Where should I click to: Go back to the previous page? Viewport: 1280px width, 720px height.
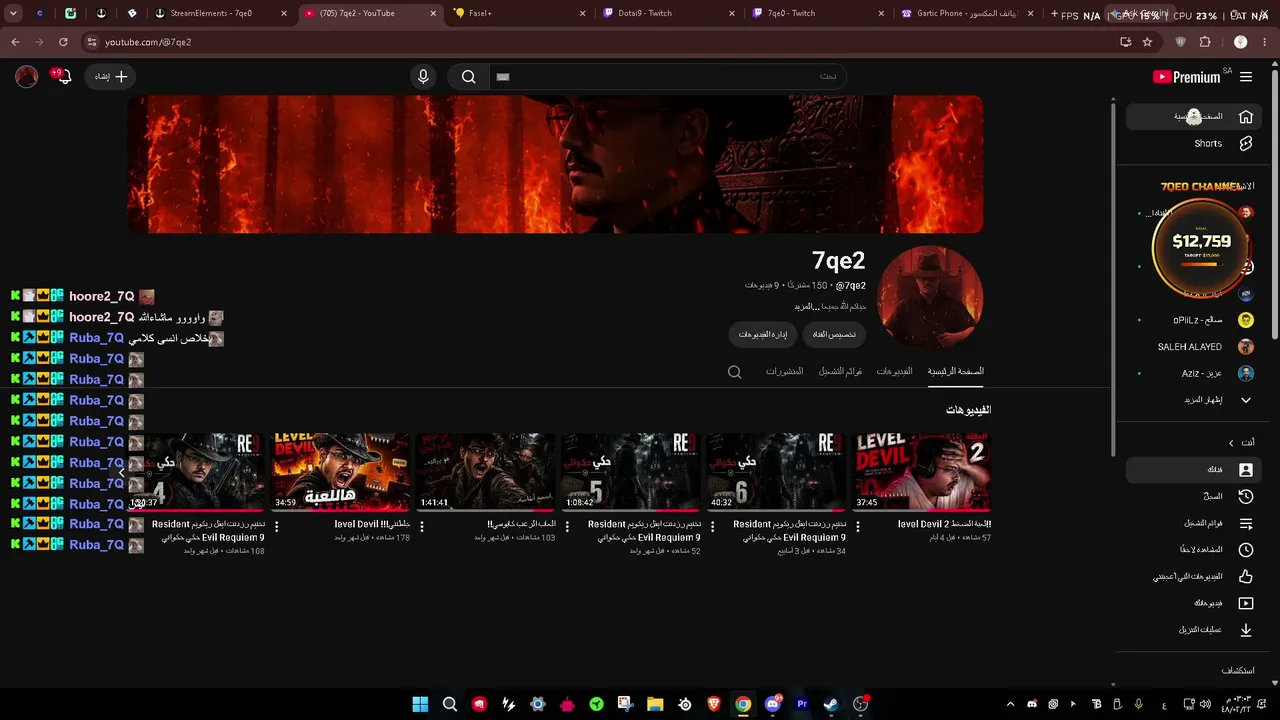(15, 42)
